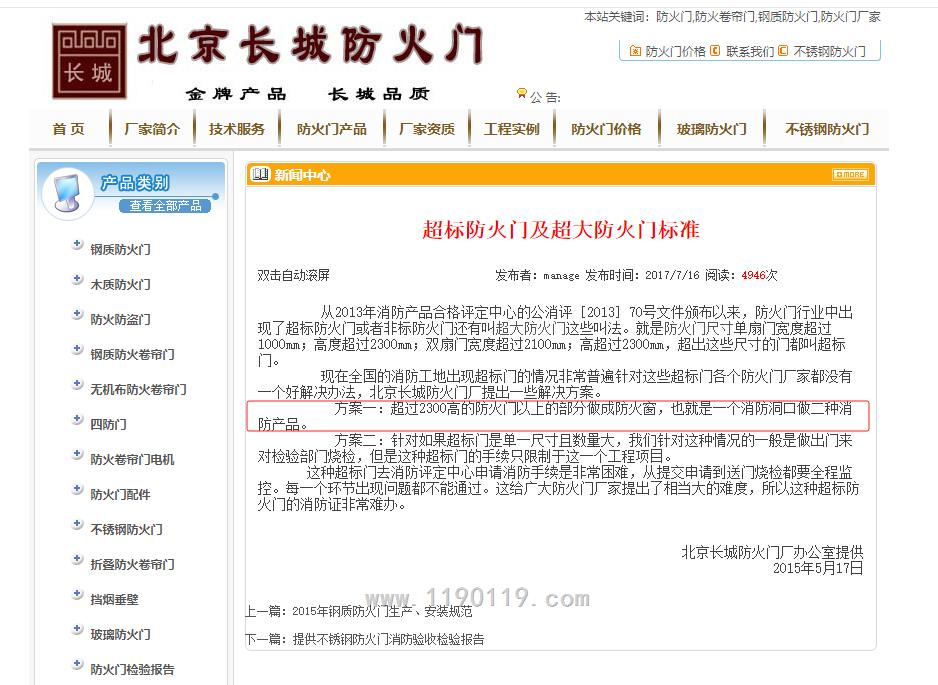The height and width of the screenshot is (685, 938).
Task: Click the monitor icon in 产品类别 panel
Action: [x=66, y=192]
